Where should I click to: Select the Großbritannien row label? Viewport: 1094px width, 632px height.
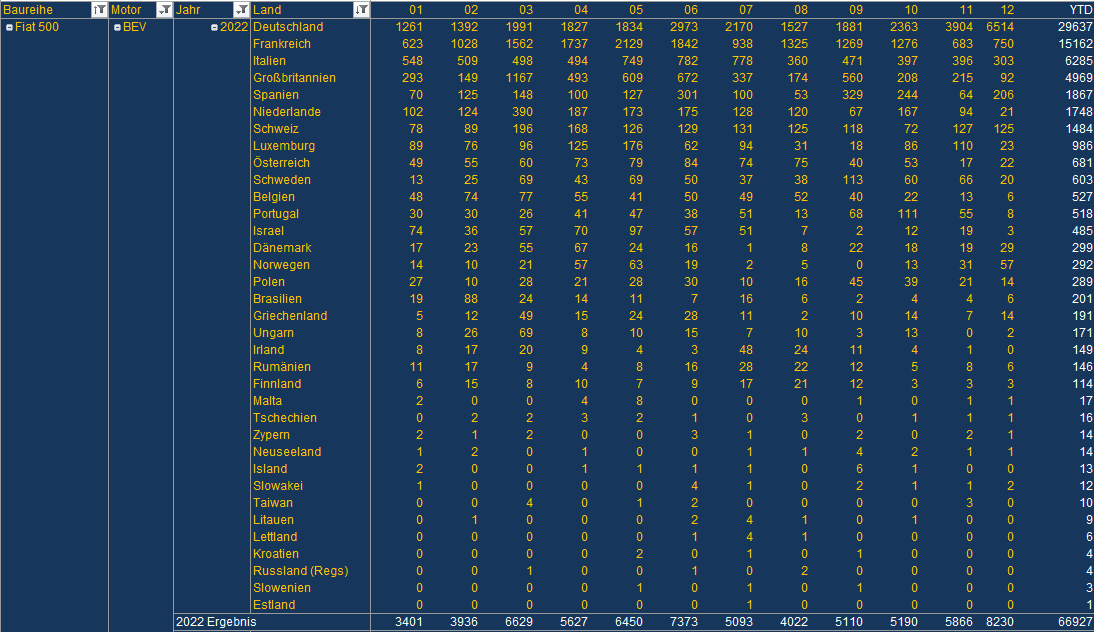[x=294, y=78]
